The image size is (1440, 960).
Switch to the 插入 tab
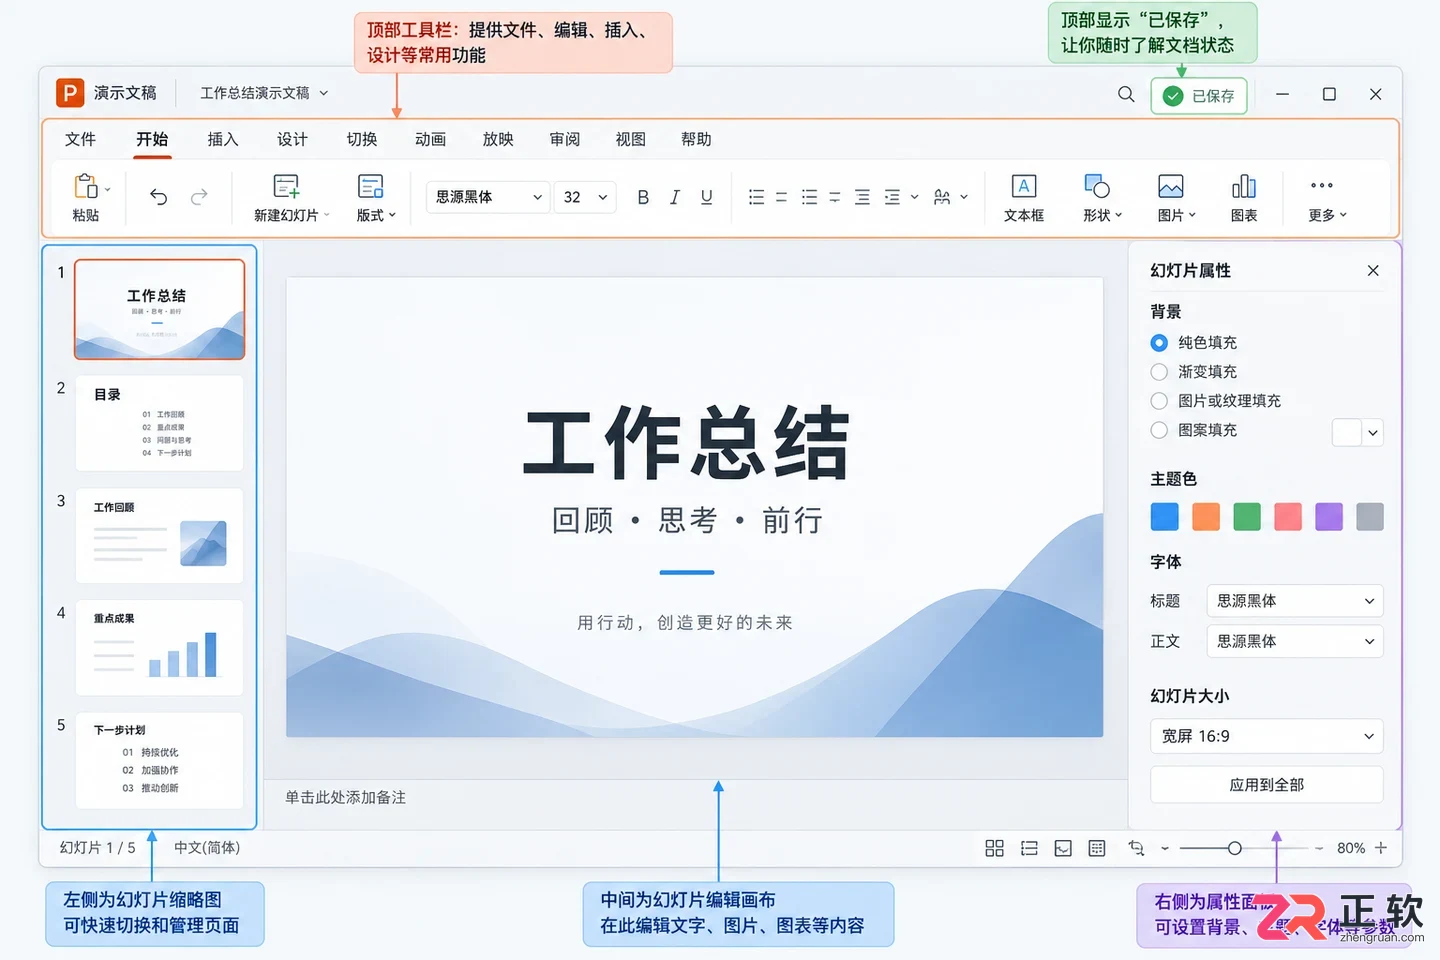[x=222, y=139]
